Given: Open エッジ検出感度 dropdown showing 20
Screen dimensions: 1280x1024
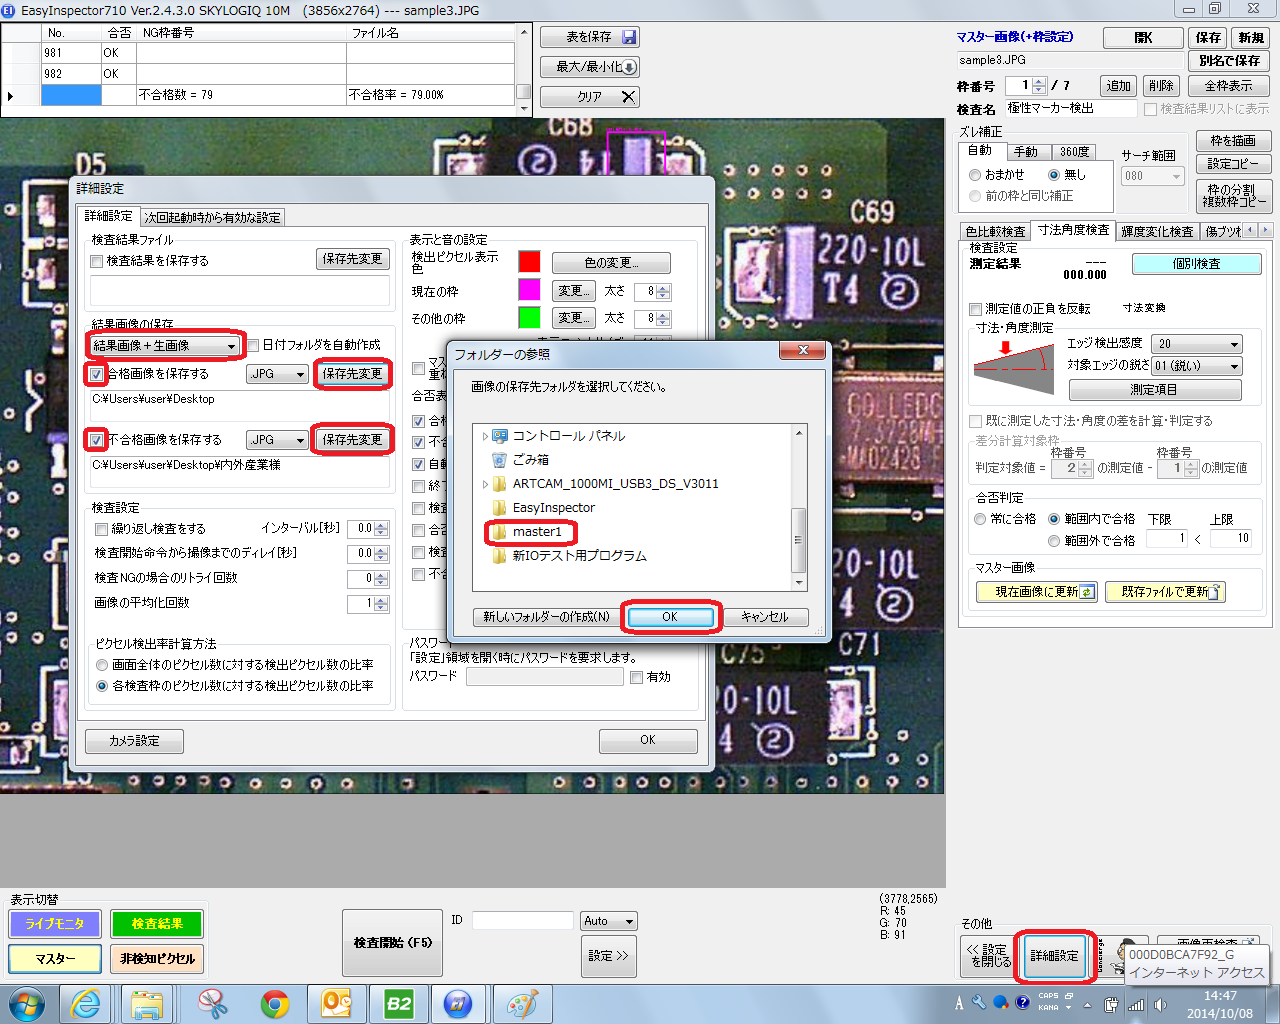Looking at the screenshot, I should pos(1197,343).
